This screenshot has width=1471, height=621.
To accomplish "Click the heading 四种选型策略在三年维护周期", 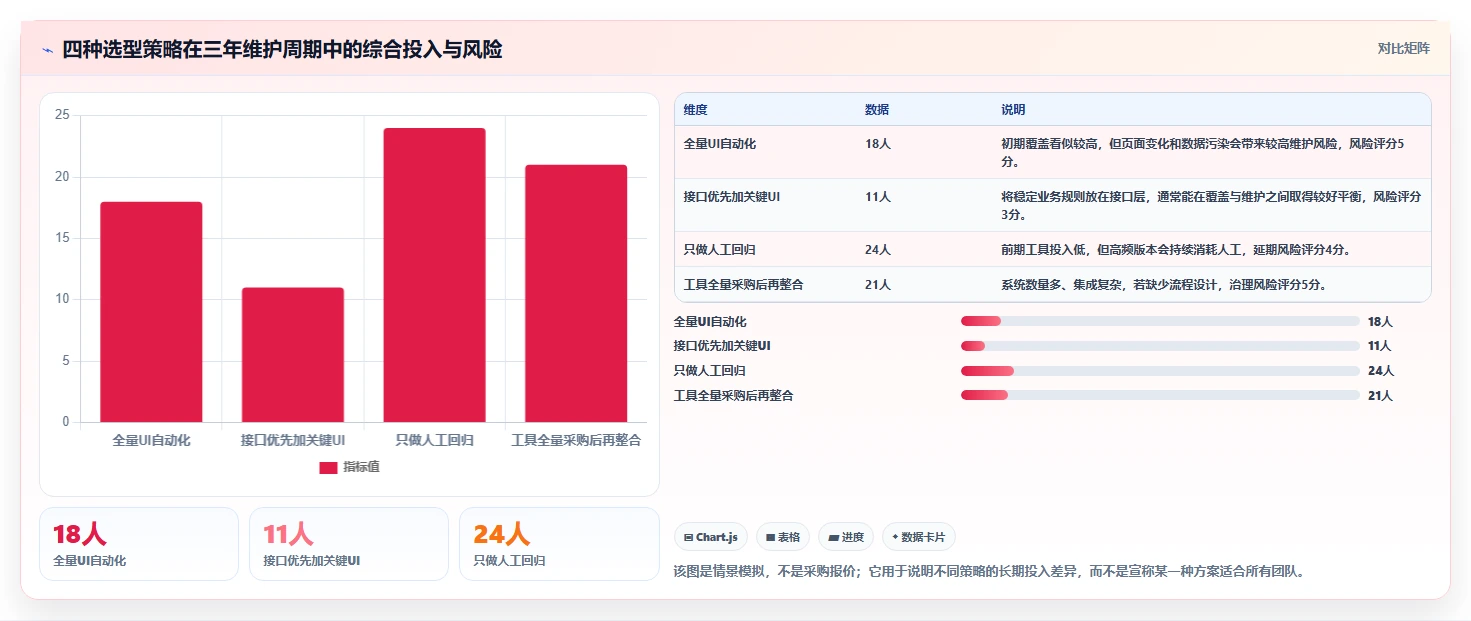I will coord(282,50).
